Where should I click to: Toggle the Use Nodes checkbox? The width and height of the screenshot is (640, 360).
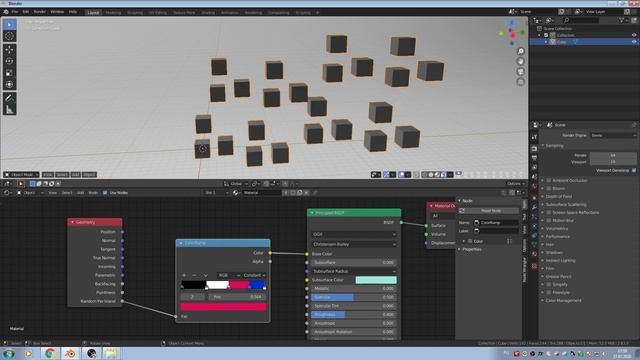click(x=105, y=193)
